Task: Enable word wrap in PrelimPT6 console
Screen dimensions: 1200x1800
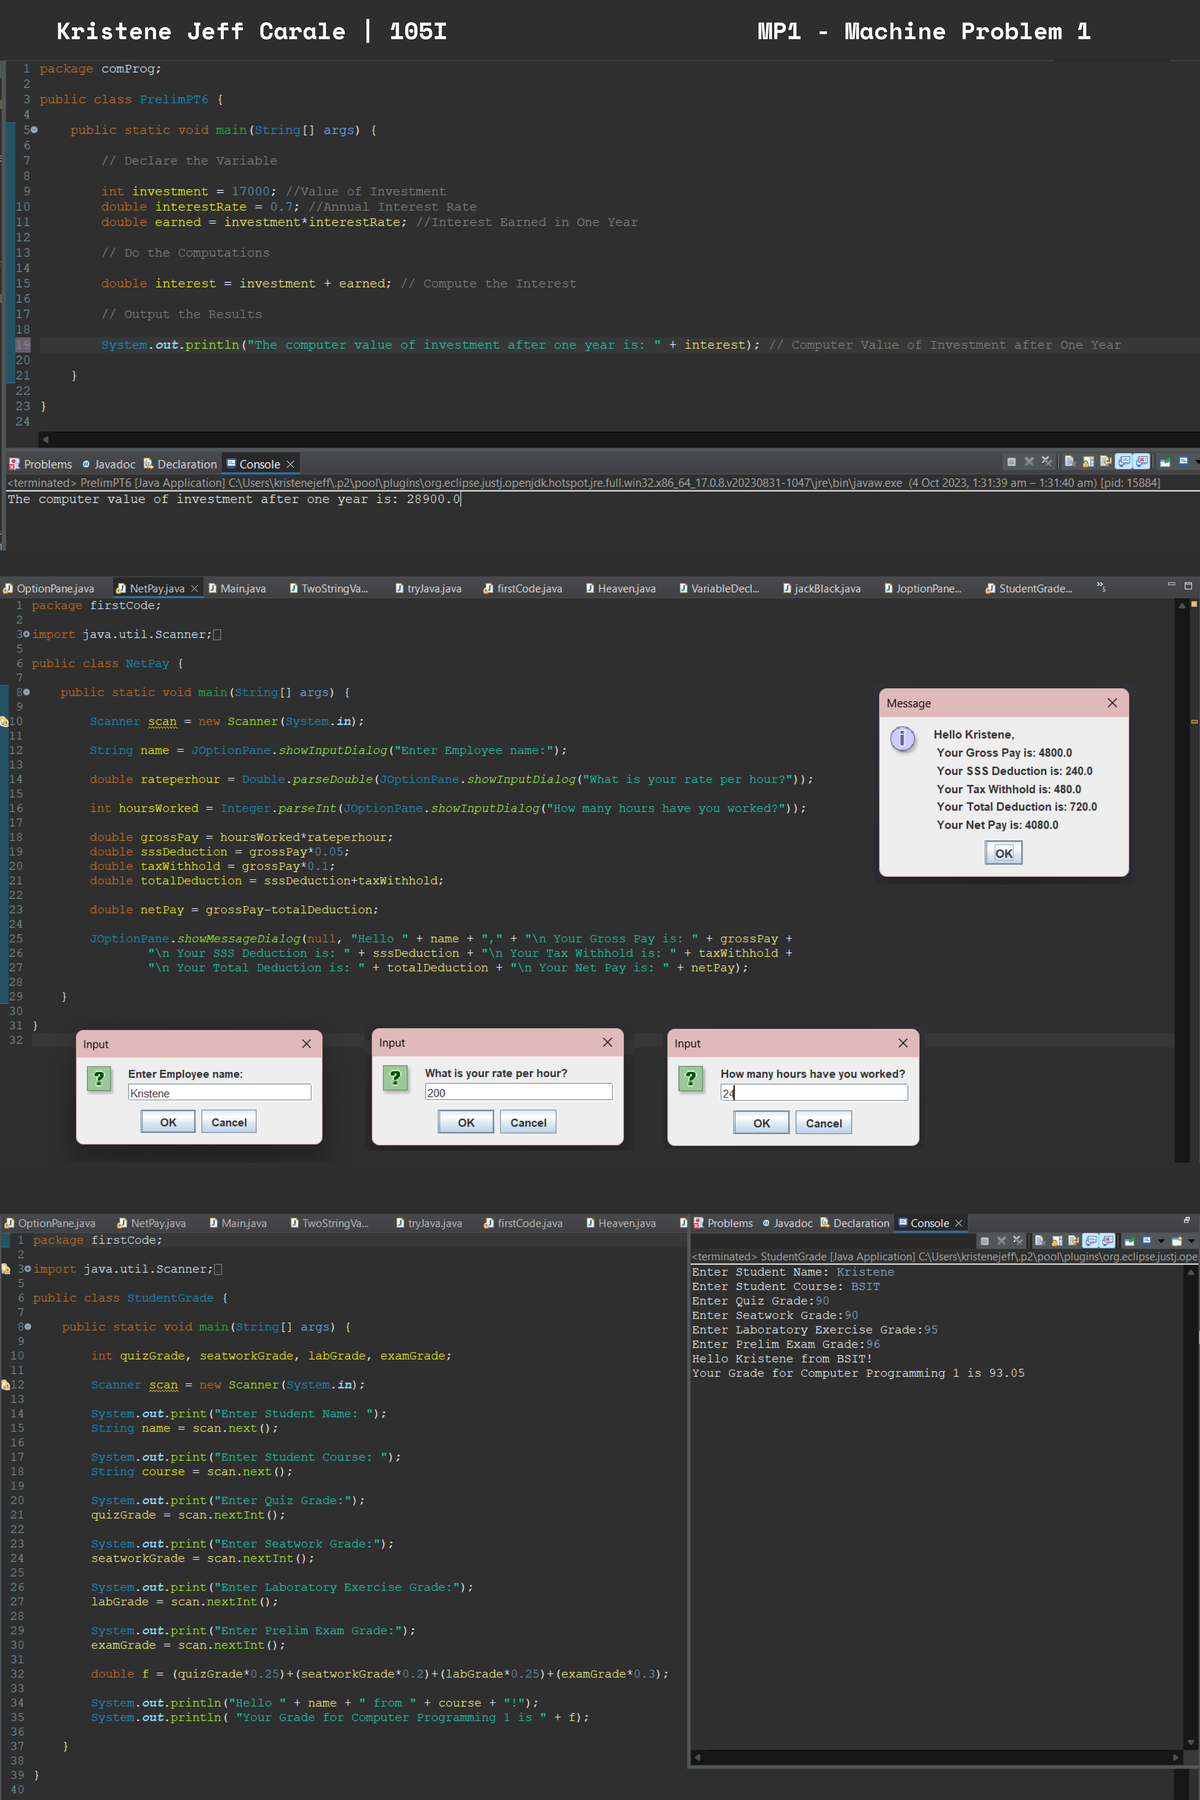Action: coord(1105,462)
